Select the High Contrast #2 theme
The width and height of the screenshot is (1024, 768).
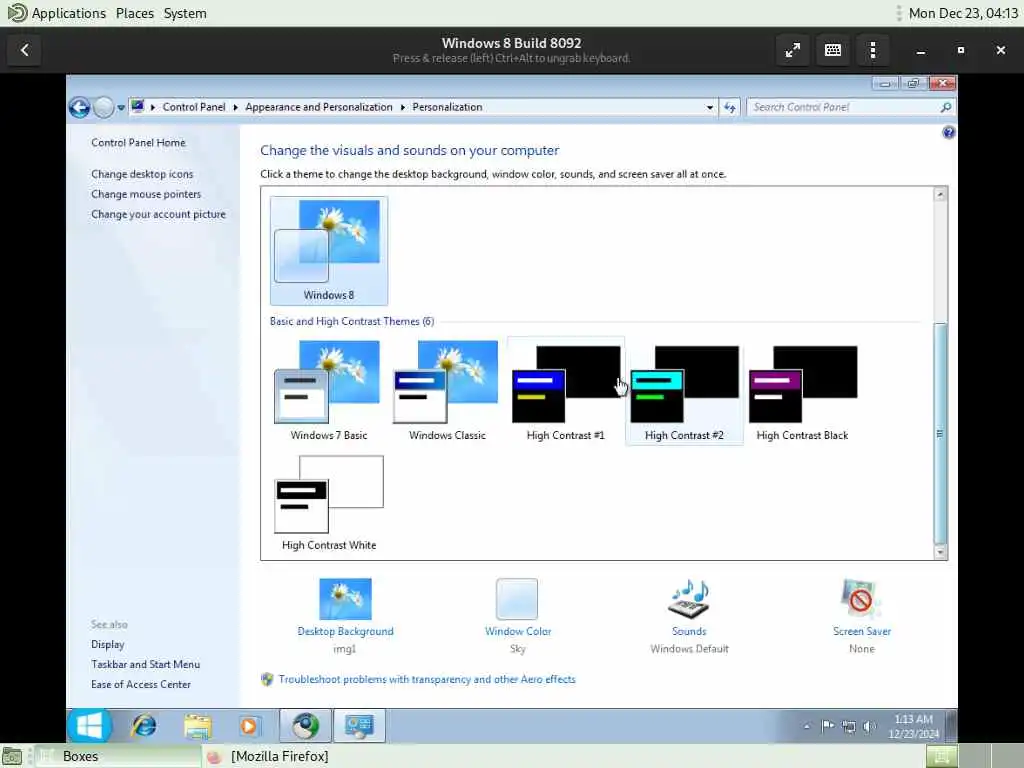click(684, 391)
